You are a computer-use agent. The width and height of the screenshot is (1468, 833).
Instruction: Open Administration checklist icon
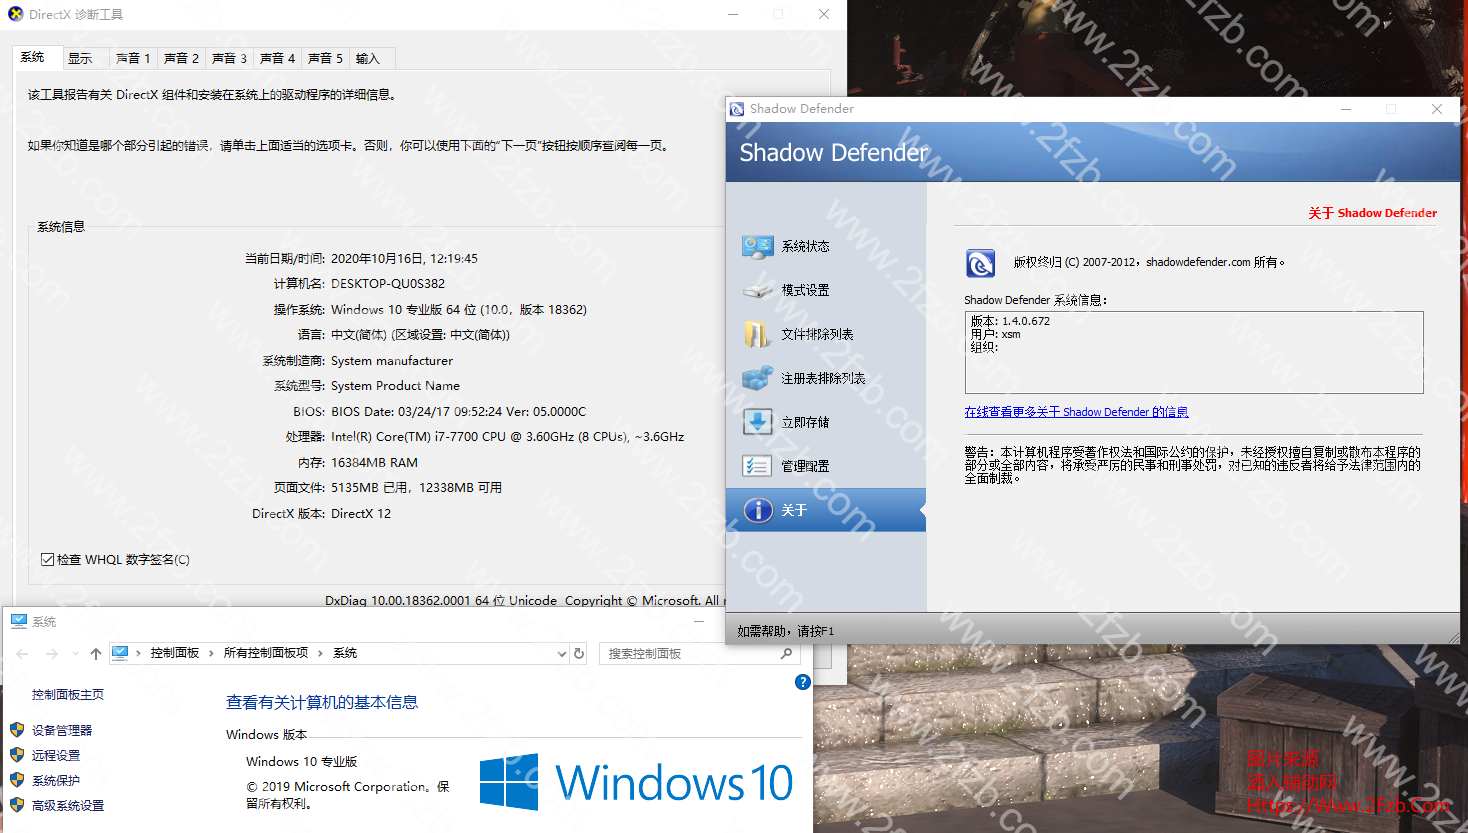pyautogui.click(x=757, y=466)
